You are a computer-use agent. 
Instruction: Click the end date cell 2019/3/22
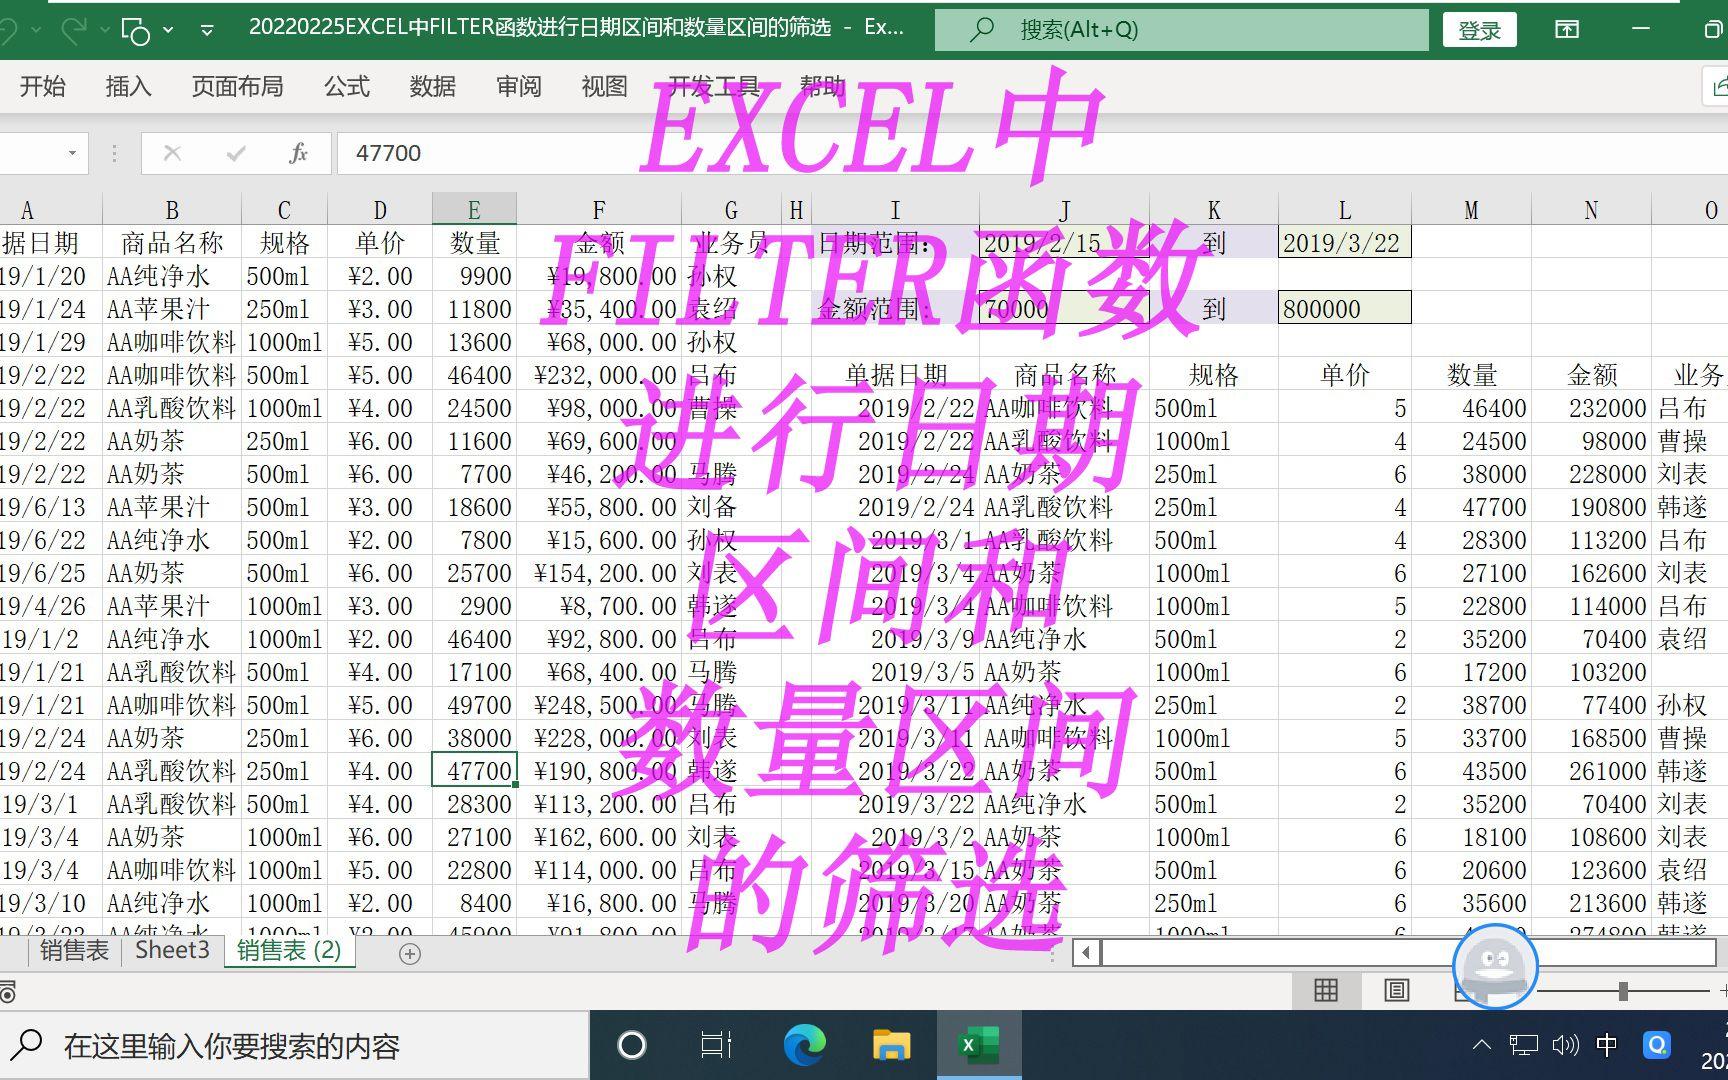coord(1344,242)
